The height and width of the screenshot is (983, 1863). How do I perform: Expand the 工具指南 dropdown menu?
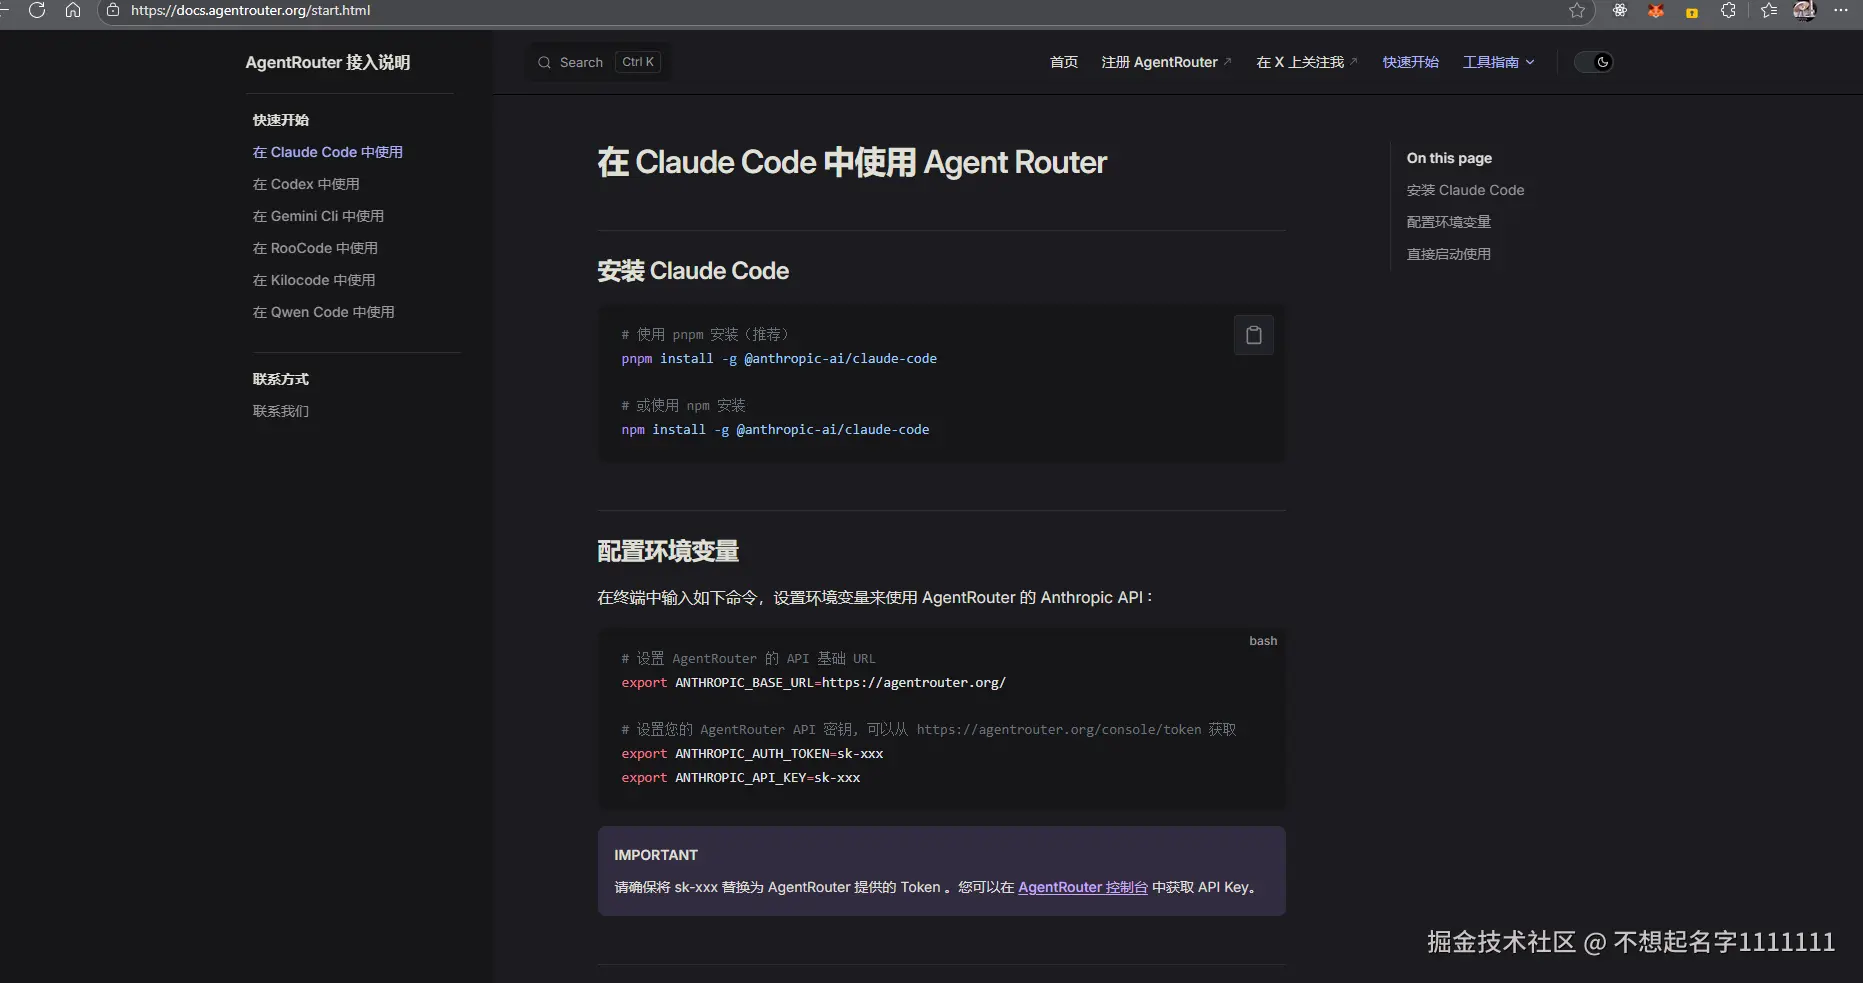tap(1498, 62)
